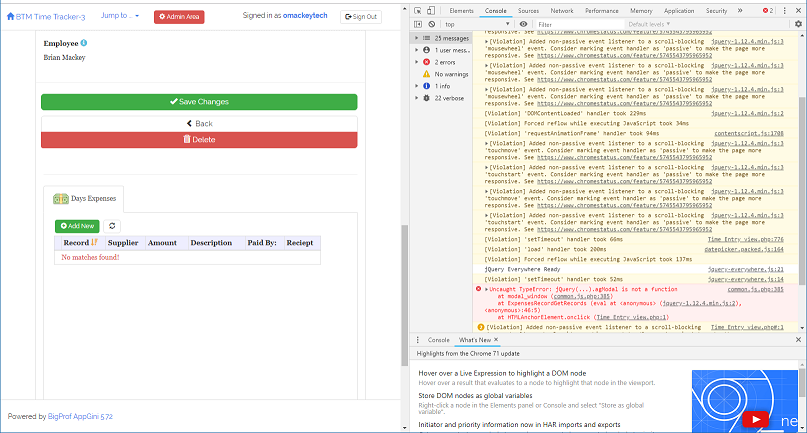Open the Jump to dropdown
The image size is (807, 433).
[x=119, y=15]
